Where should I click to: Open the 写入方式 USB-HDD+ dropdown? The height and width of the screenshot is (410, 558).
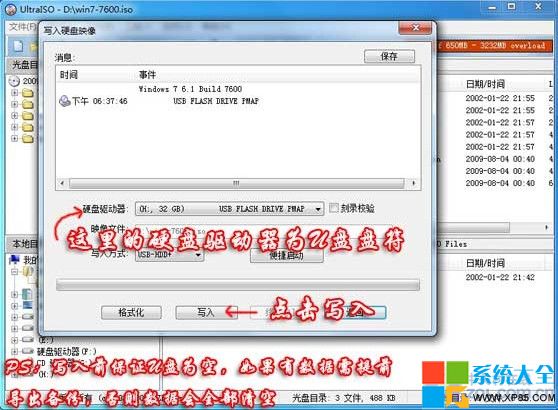(x=169, y=255)
